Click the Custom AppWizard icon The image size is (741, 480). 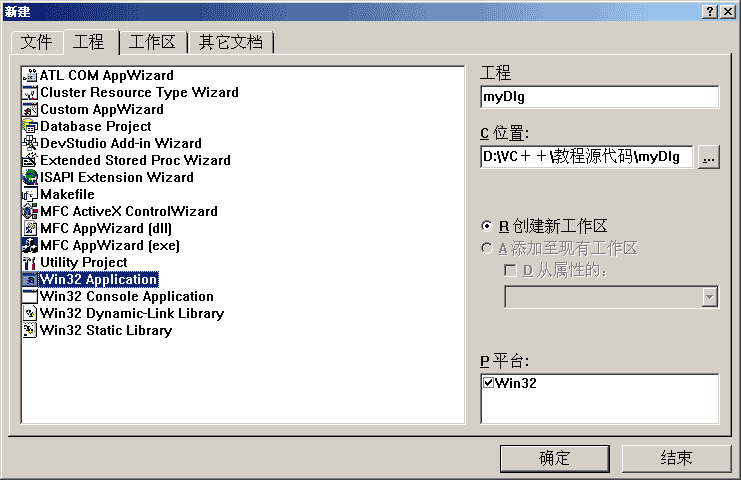(30, 110)
